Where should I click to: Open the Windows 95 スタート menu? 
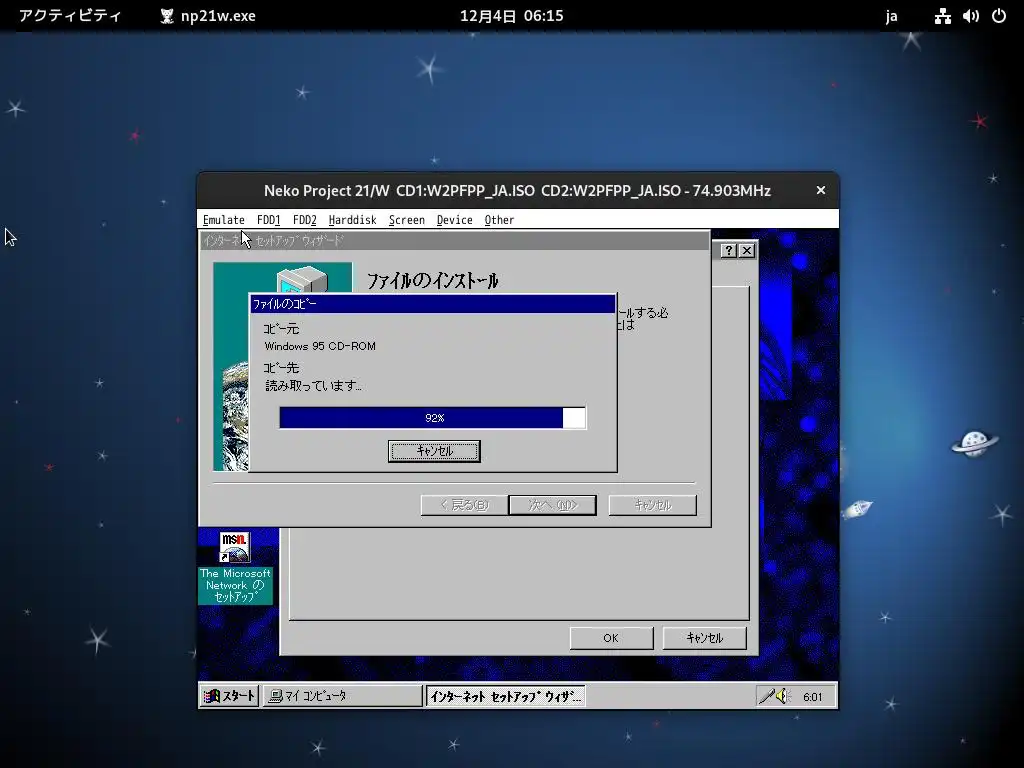(229, 696)
